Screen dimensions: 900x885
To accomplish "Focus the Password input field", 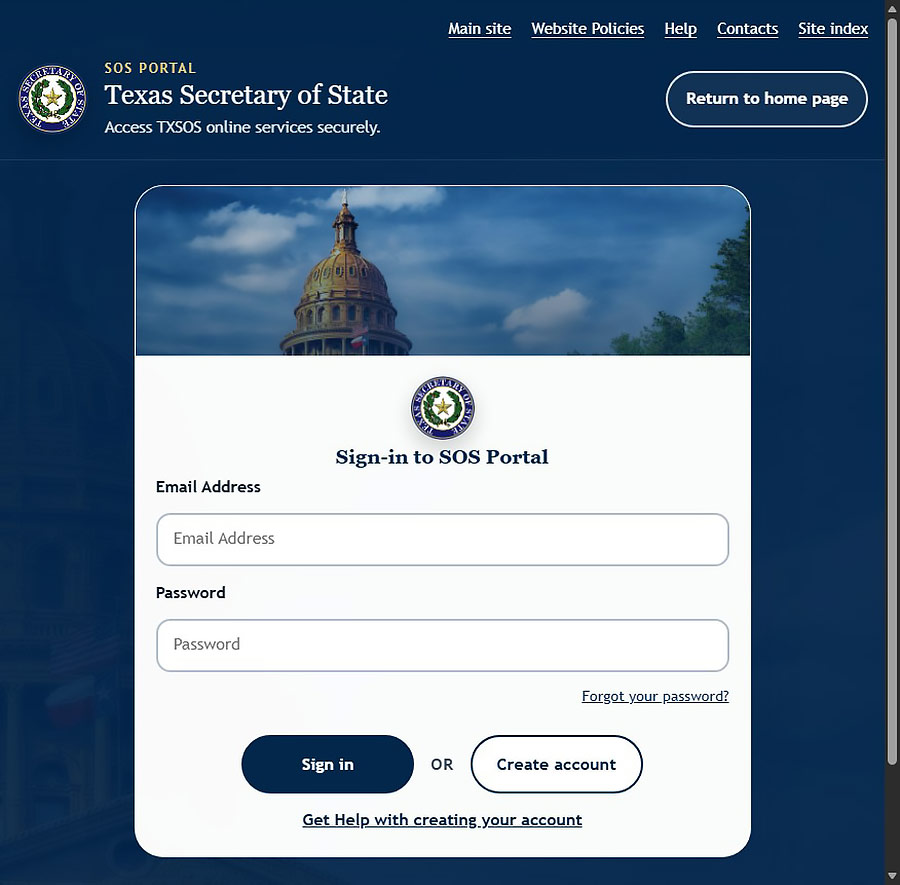I will click(x=443, y=645).
